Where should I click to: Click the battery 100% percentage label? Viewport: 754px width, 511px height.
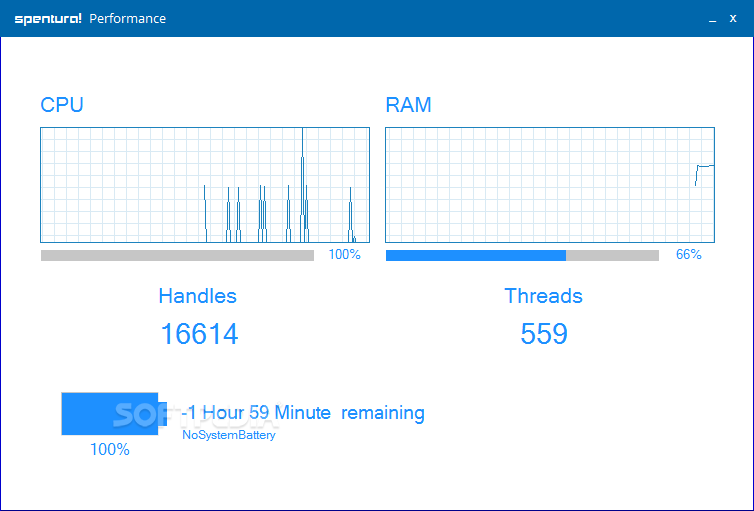(110, 449)
